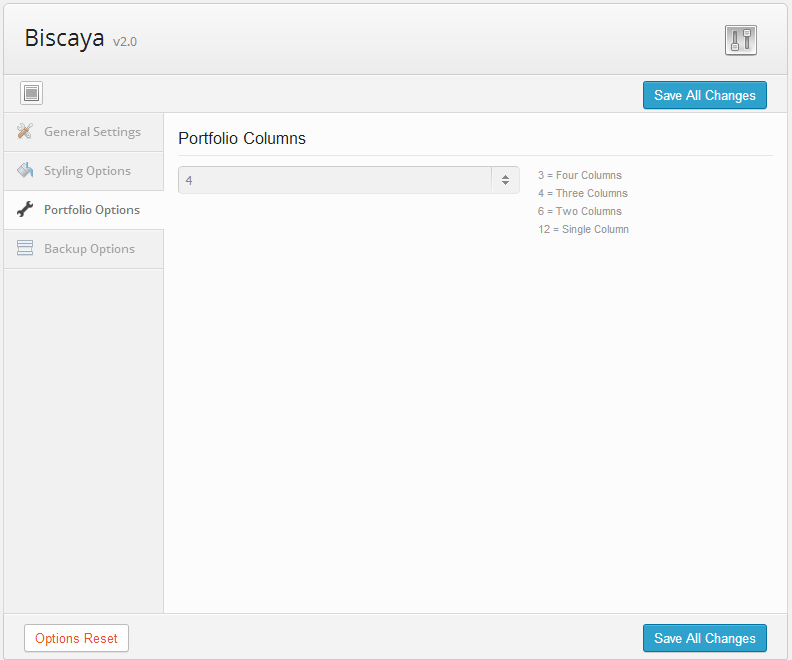Click the up/down arrows on the columns dropdown
The image size is (792, 660).
[x=505, y=180]
